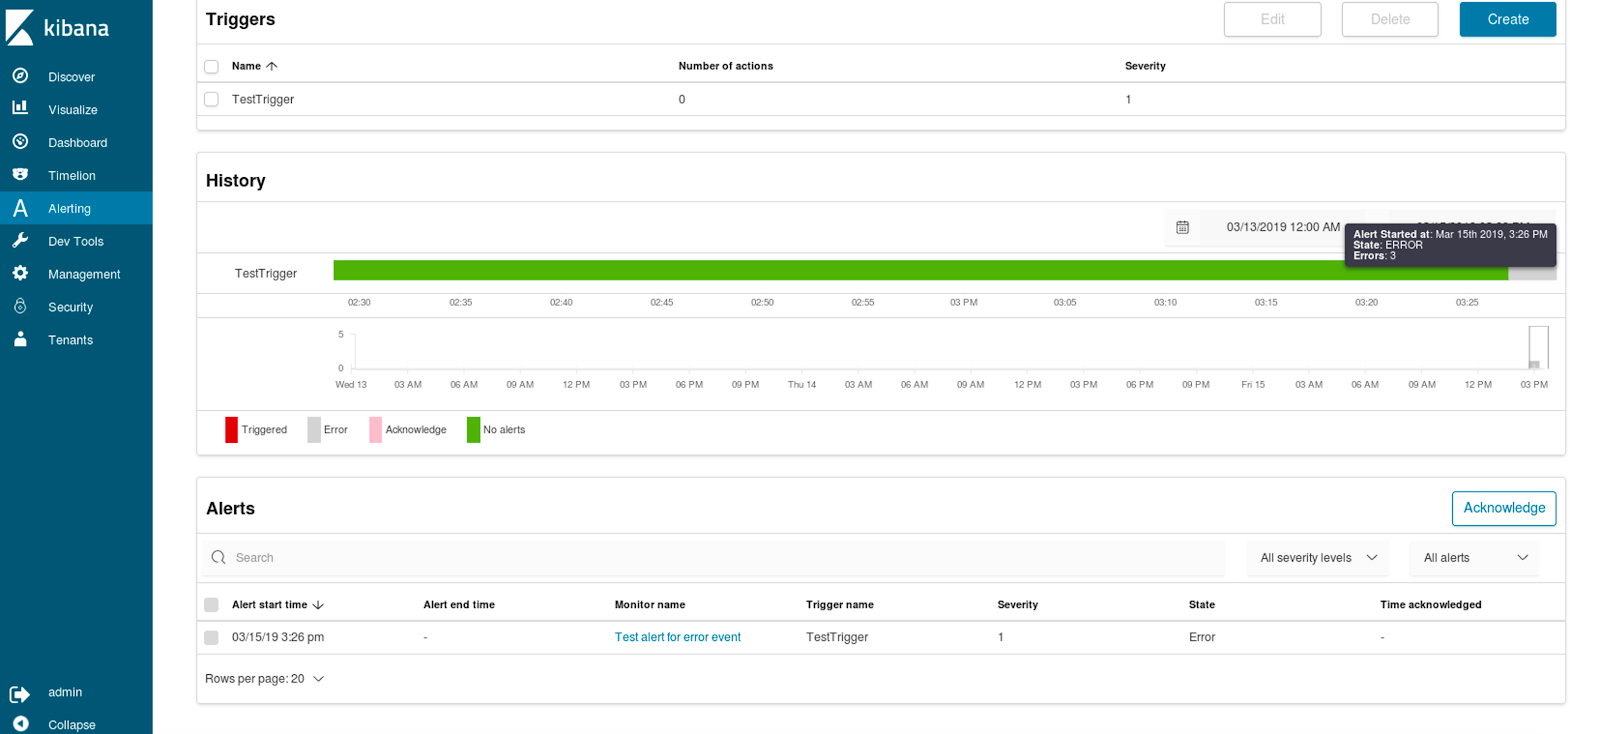Focus the Alerts Search input field
The height and width of the screenshot is (734, 1600).
click(715, 558)
